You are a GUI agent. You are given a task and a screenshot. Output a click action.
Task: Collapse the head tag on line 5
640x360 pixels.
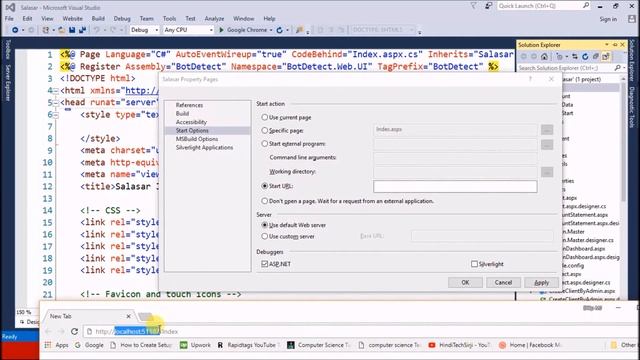(56, 102)
